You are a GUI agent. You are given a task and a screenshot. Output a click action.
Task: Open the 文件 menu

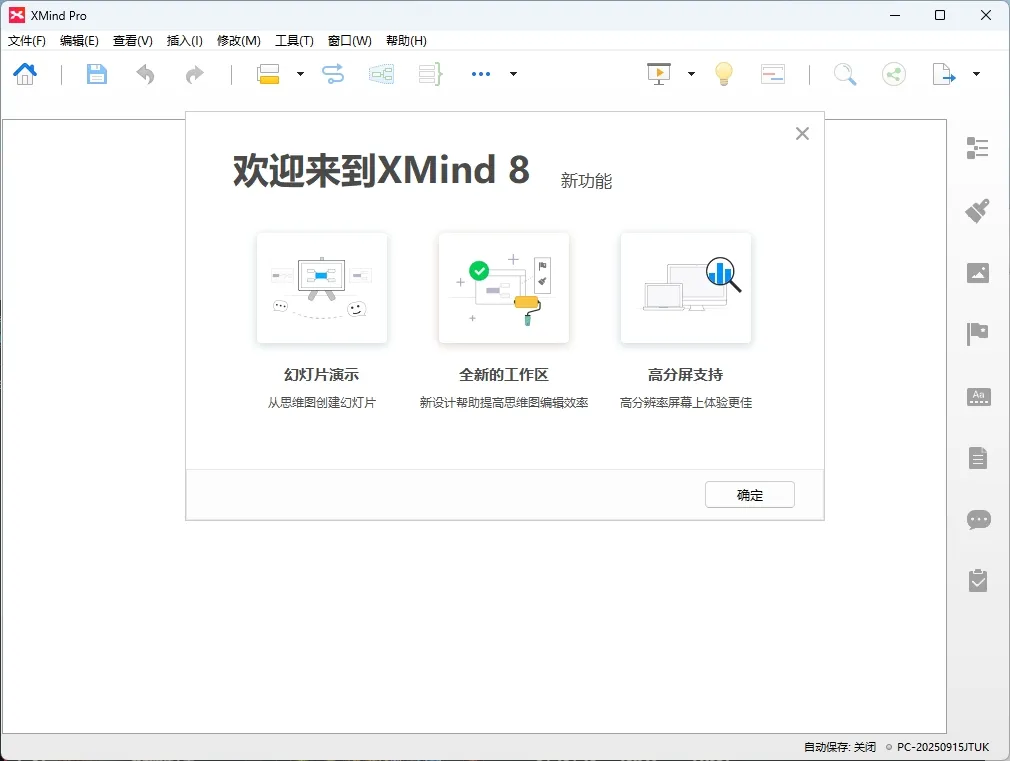pos(26,40)
